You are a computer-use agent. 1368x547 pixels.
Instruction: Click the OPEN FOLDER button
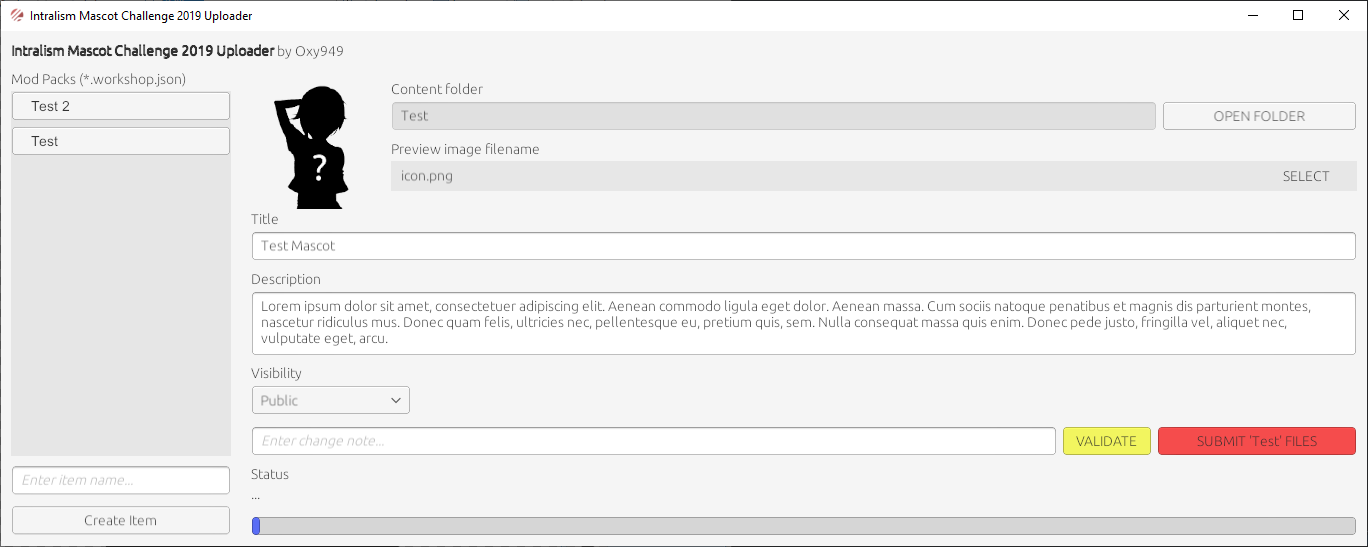coord(1259,116)
